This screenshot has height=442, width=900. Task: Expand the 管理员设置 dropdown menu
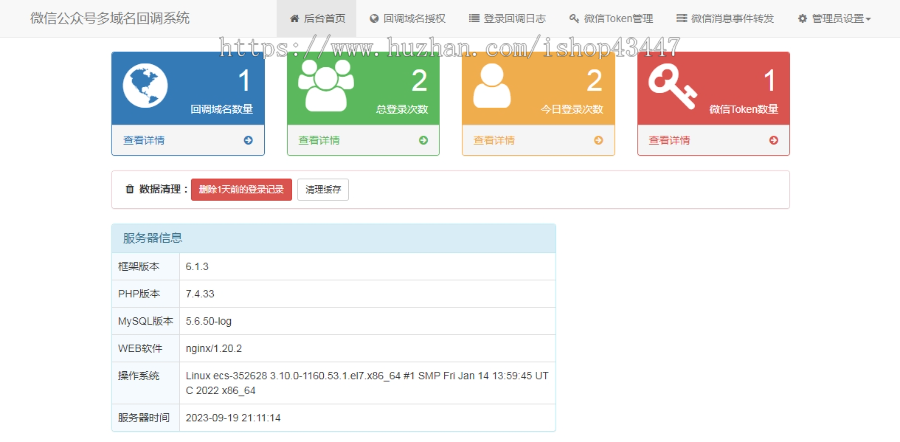[834, 19]
